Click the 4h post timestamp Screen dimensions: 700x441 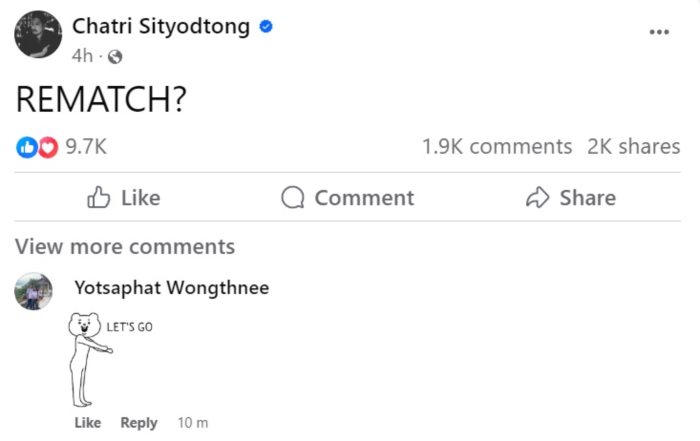pos(82,55)
